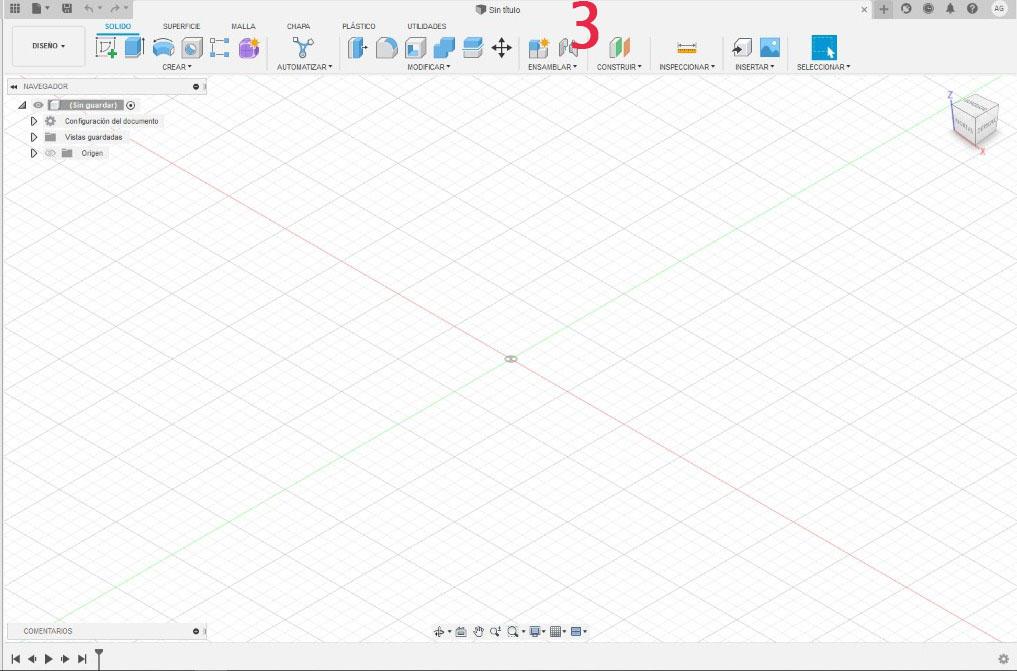Switch to the SÓLIDO tab
The image size is (1017, 671).
coord(118,27)
